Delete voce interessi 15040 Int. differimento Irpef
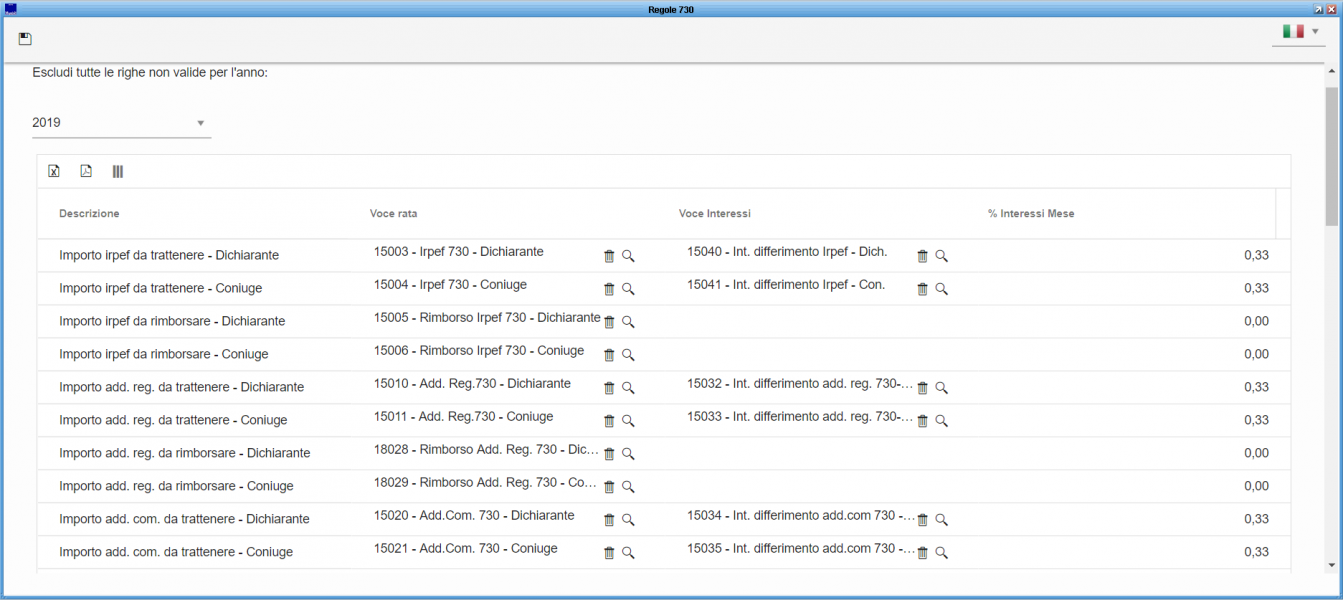 coord(922,256)
